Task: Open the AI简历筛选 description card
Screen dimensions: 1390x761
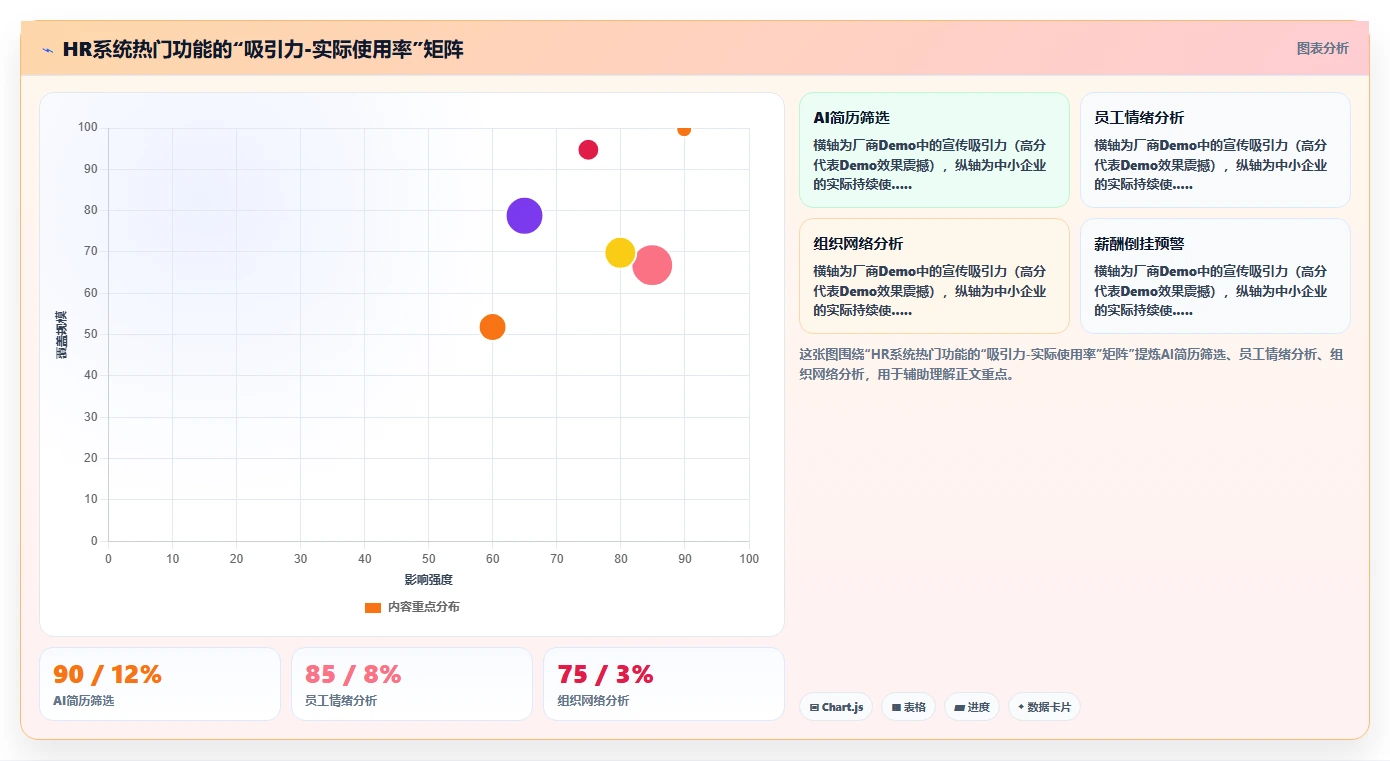Action: click(934, 150)
